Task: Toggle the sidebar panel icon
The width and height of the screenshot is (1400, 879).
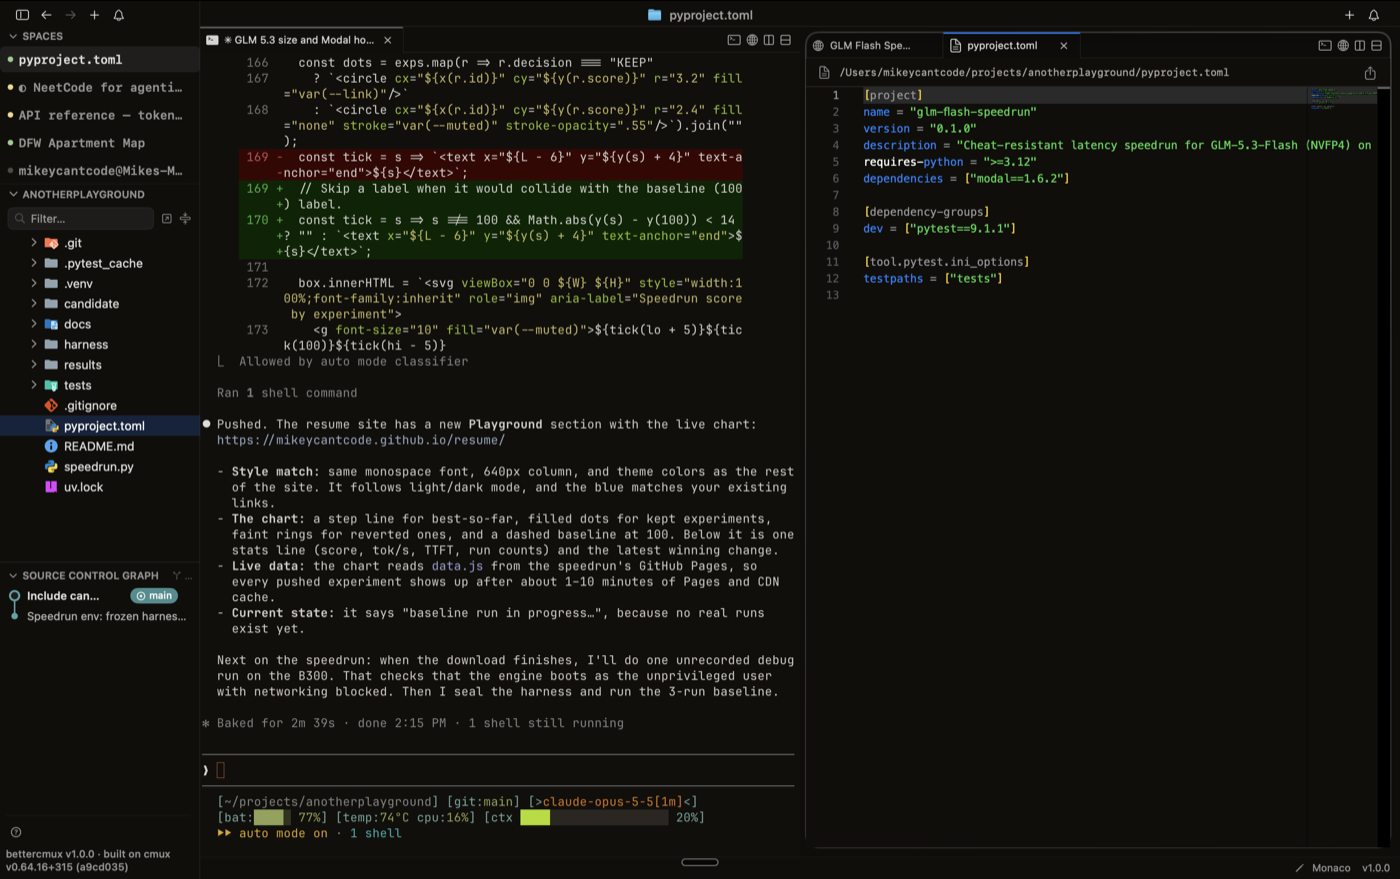Action: coord(22,15)
